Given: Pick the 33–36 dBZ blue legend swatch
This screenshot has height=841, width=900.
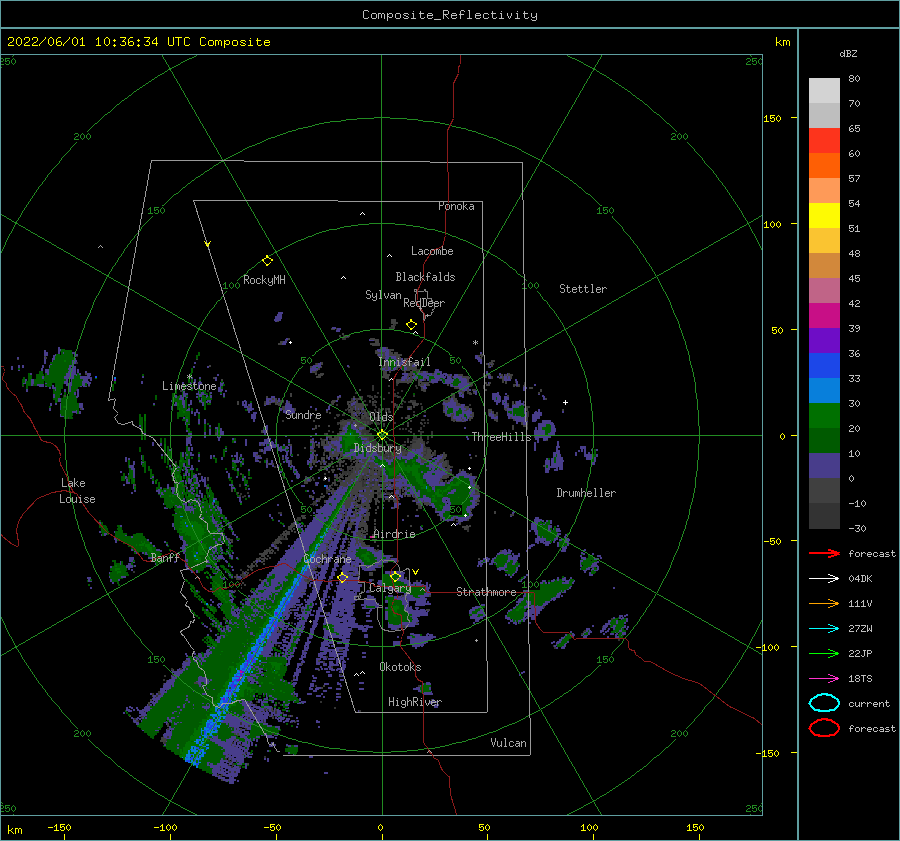Looking at the screenshot, I should (x=824, y=365).
